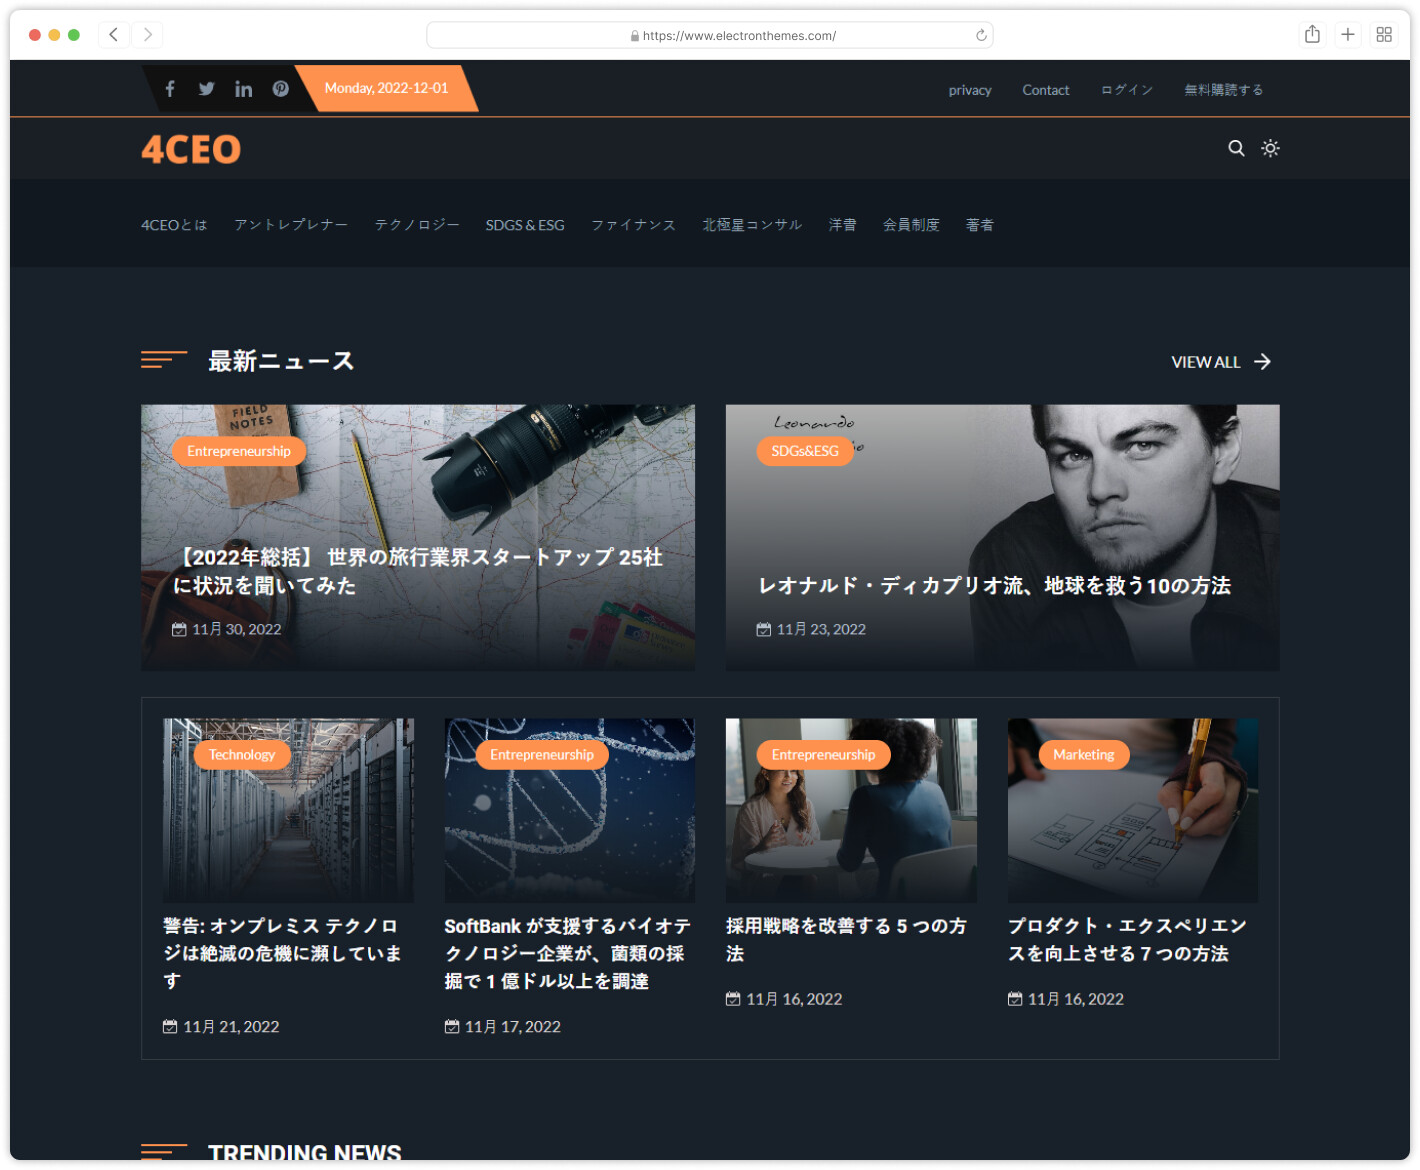Image resolution: width=1420 pixels, height=1170 pixels.
Task: Show tab overview grid icon
Action: click(1384, 34)
